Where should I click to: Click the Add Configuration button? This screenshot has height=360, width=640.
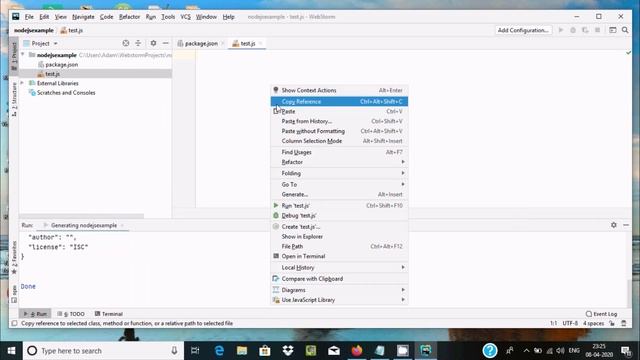click(x=523, y=30)
